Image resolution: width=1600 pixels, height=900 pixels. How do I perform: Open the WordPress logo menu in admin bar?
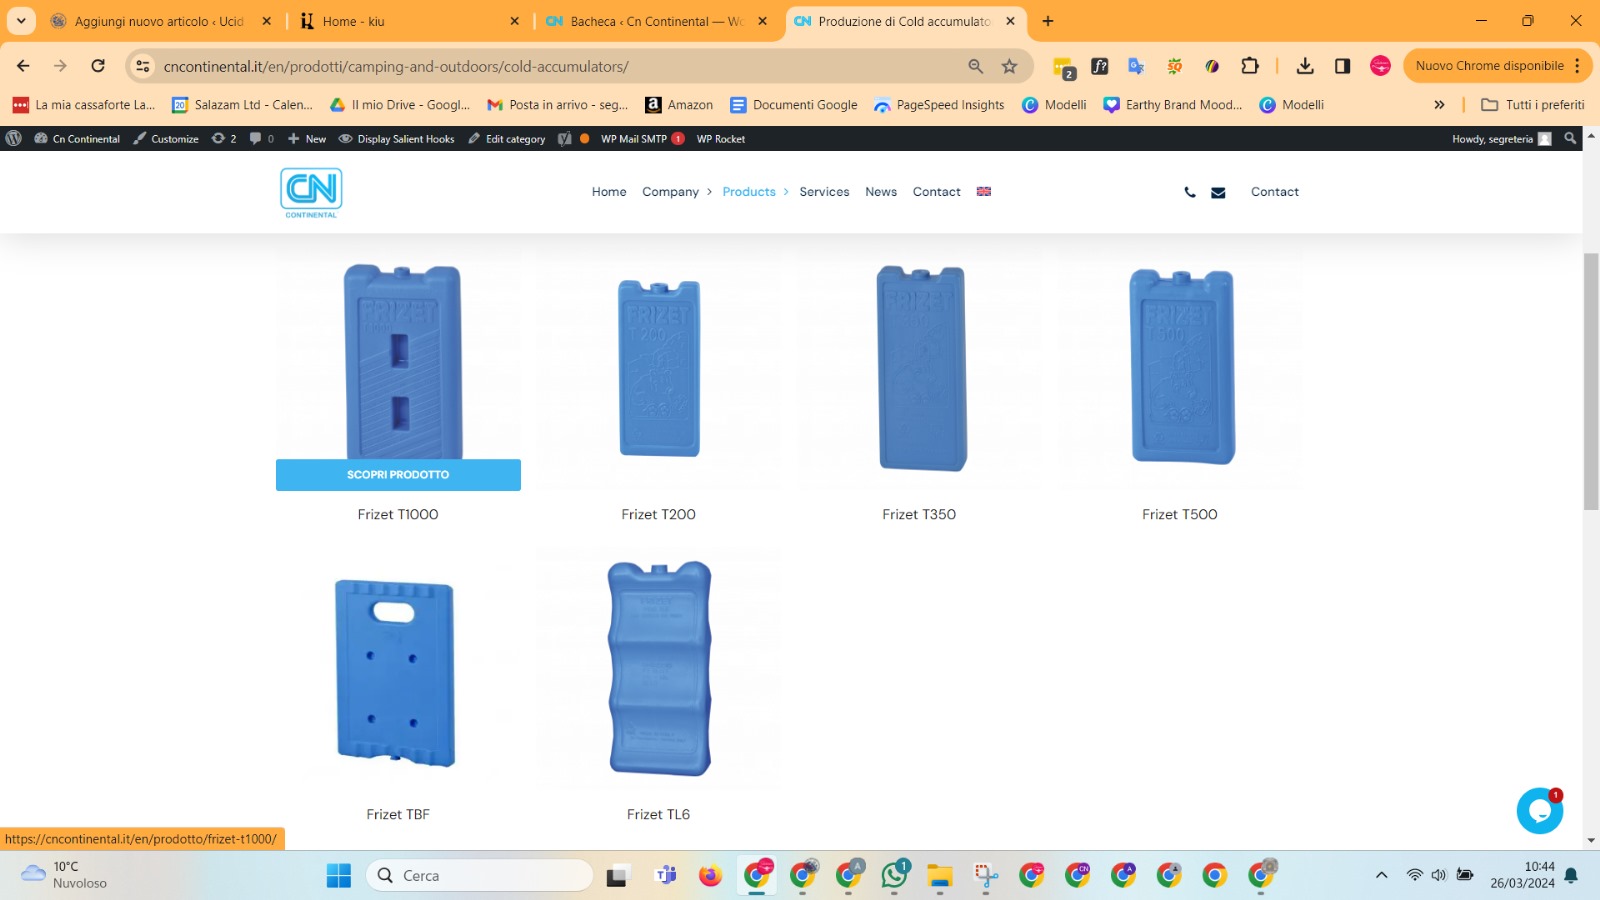click(14, 139)
